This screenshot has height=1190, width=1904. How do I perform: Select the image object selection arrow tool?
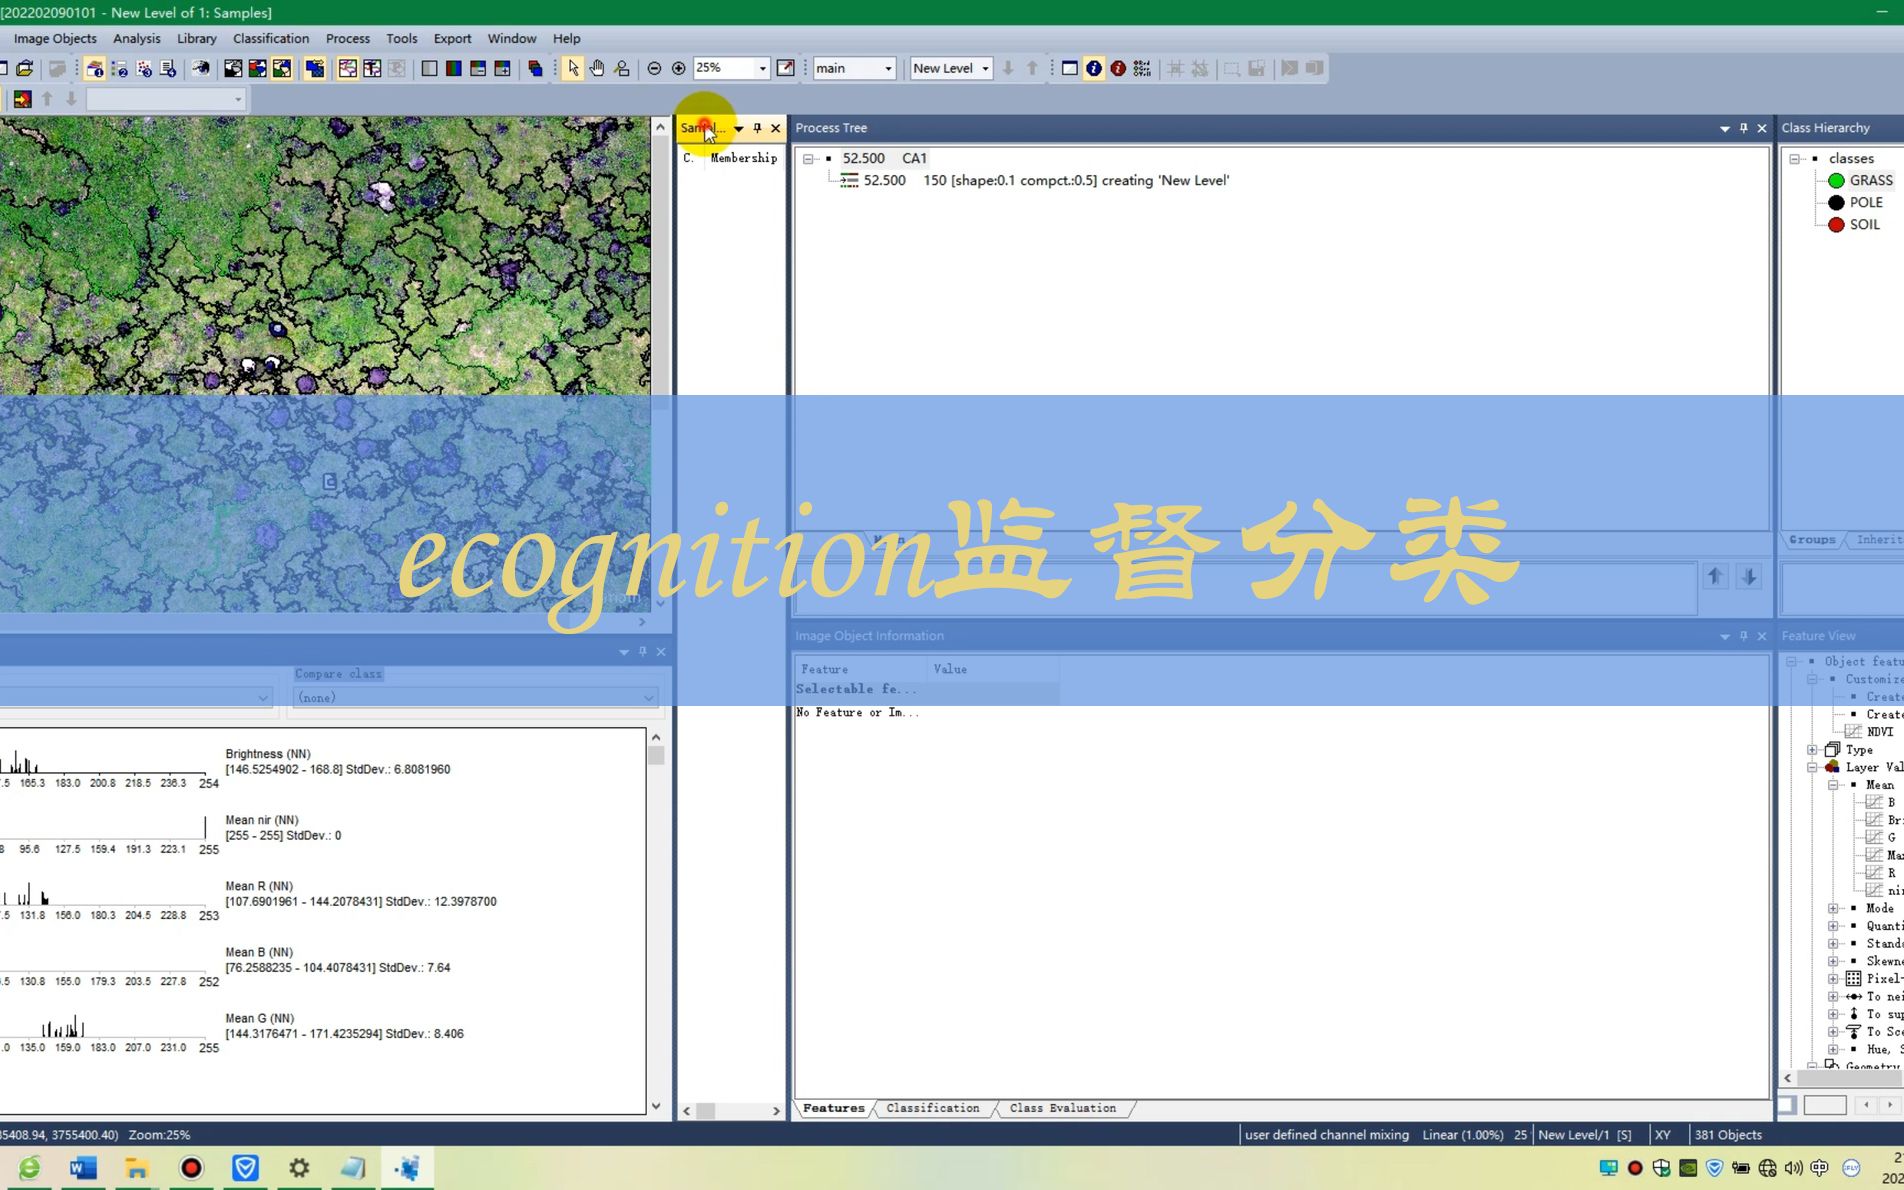pos(574,68)
